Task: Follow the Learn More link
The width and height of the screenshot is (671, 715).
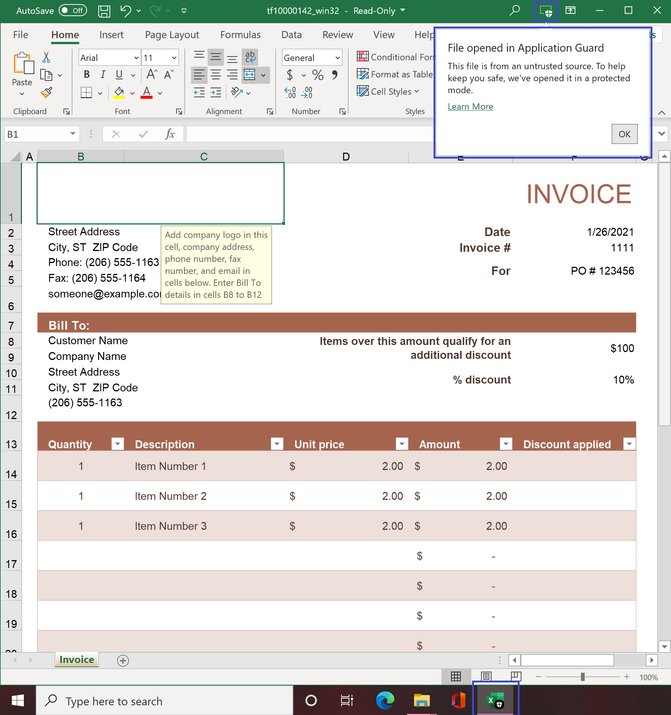Action: click(x=470, y=107)
